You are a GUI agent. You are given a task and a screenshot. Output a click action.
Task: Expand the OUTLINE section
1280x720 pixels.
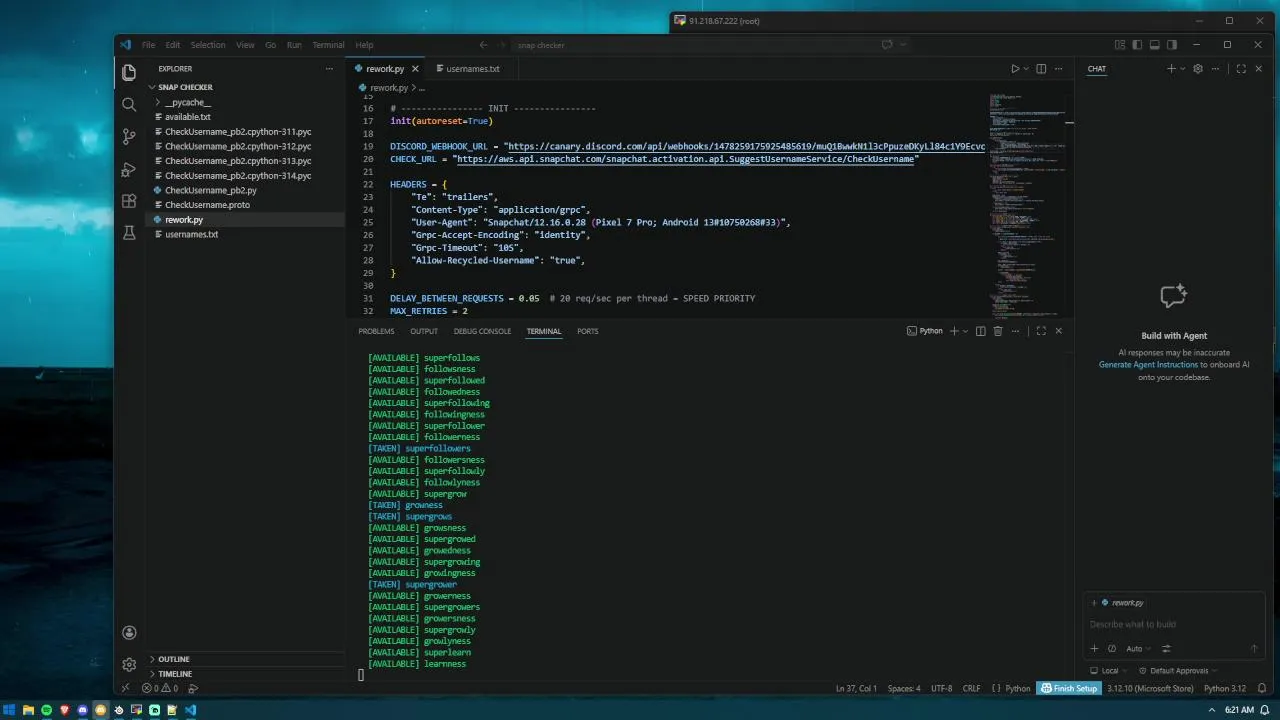click(173, 659)
